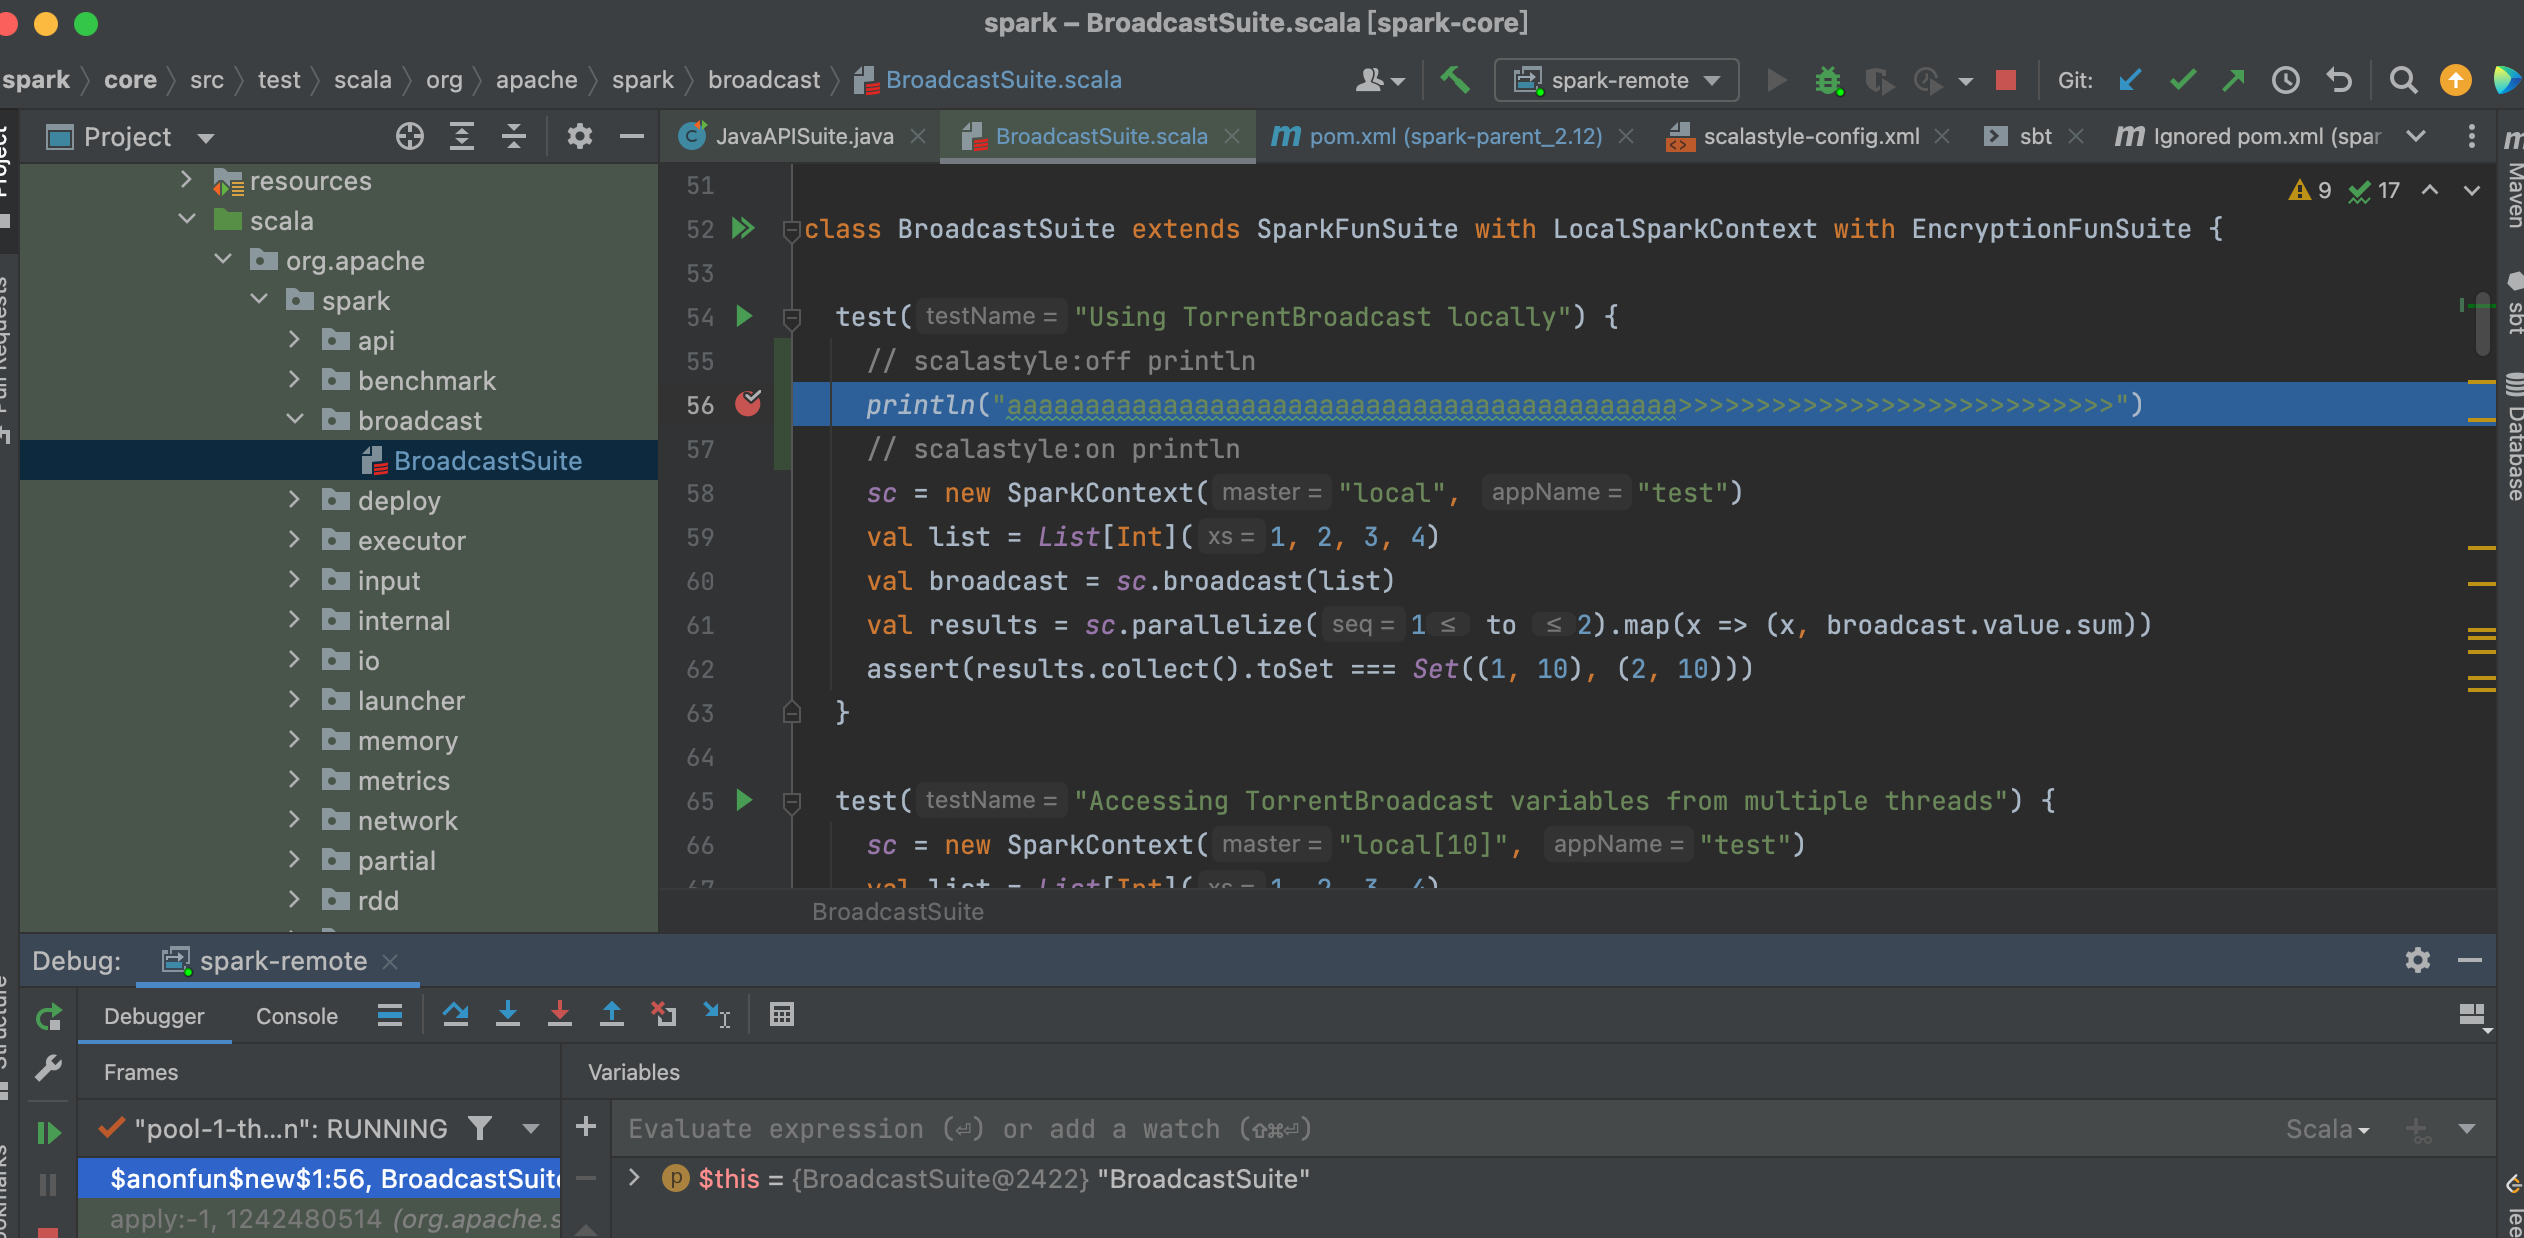Collapse the org.apache package
The width and height of the screenshot is (2524, 1238).
point(223,259)
